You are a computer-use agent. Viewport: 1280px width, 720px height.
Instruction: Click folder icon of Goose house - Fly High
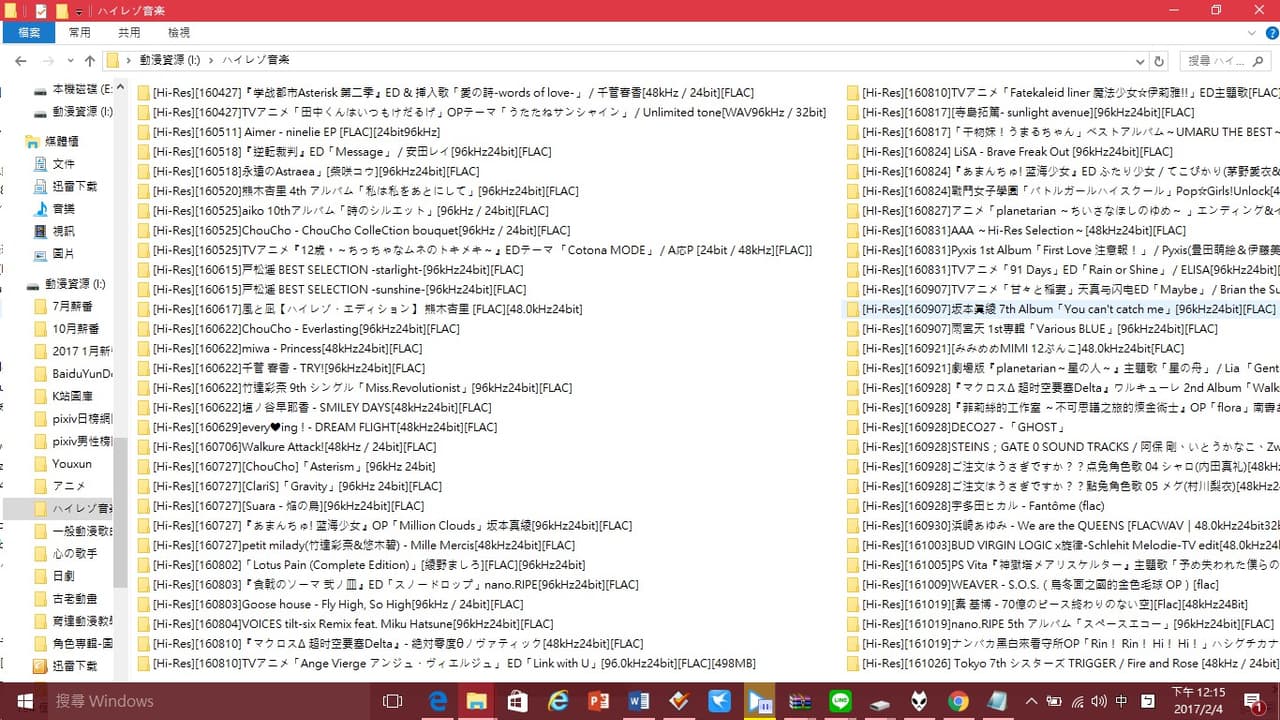(144, 604)
